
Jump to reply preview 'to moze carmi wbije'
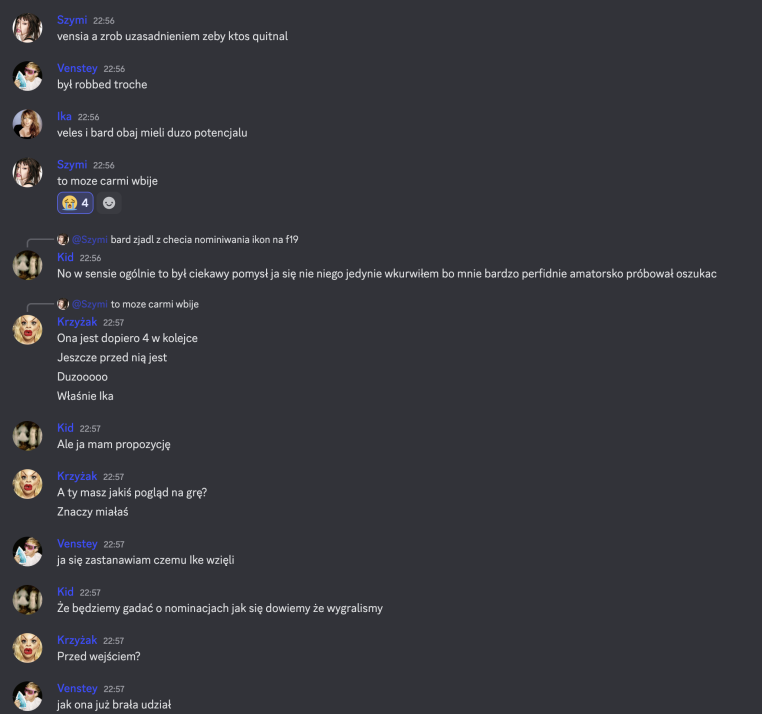(155, 304)
